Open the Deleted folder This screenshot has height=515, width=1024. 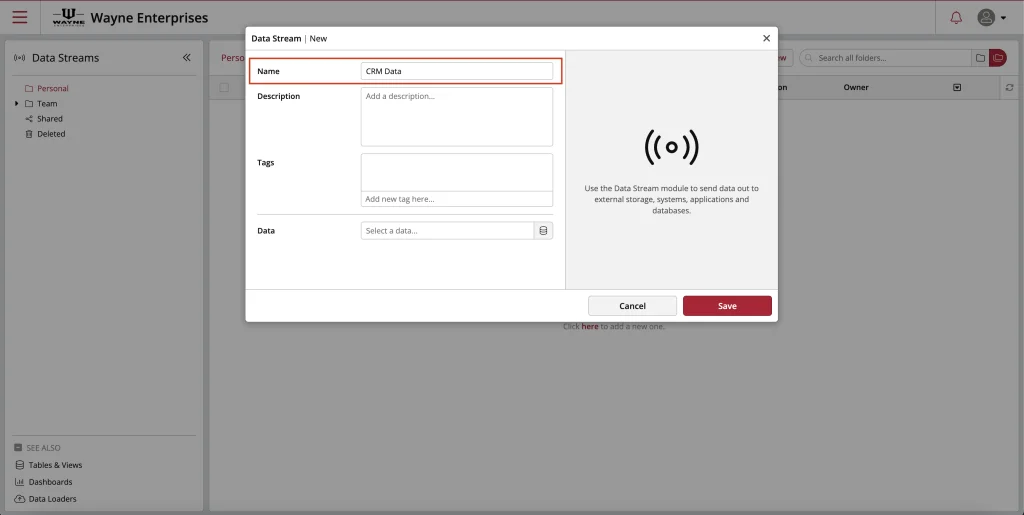click(51, 134)
